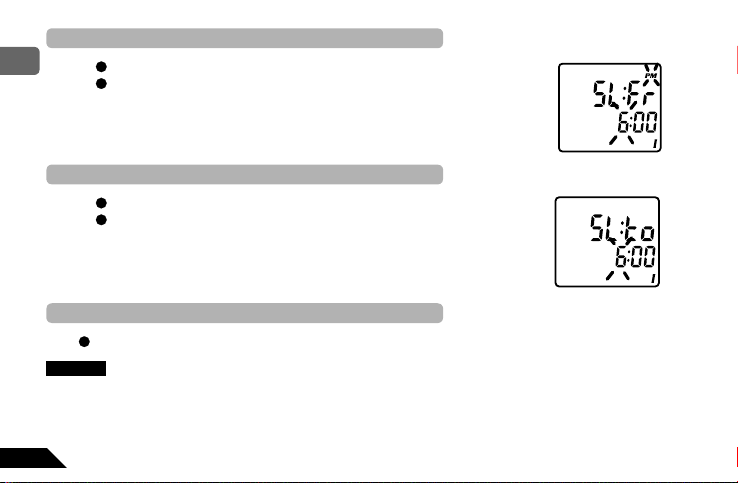This screenshot has width=738, height=483.
Task: Click the SL:Fr text in the upper LCD
Action: (x=624, y=94)
